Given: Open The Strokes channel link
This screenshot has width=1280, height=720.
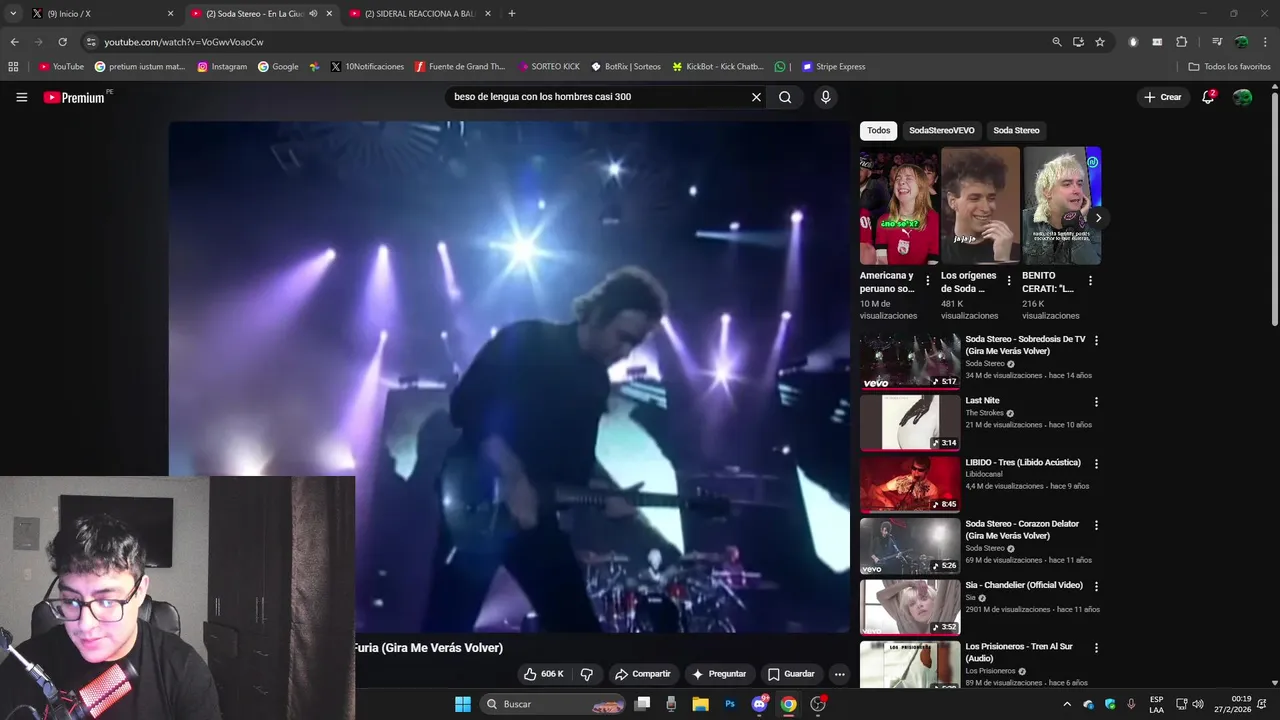Looking at the screenshot, I should [x=984, y=413].
